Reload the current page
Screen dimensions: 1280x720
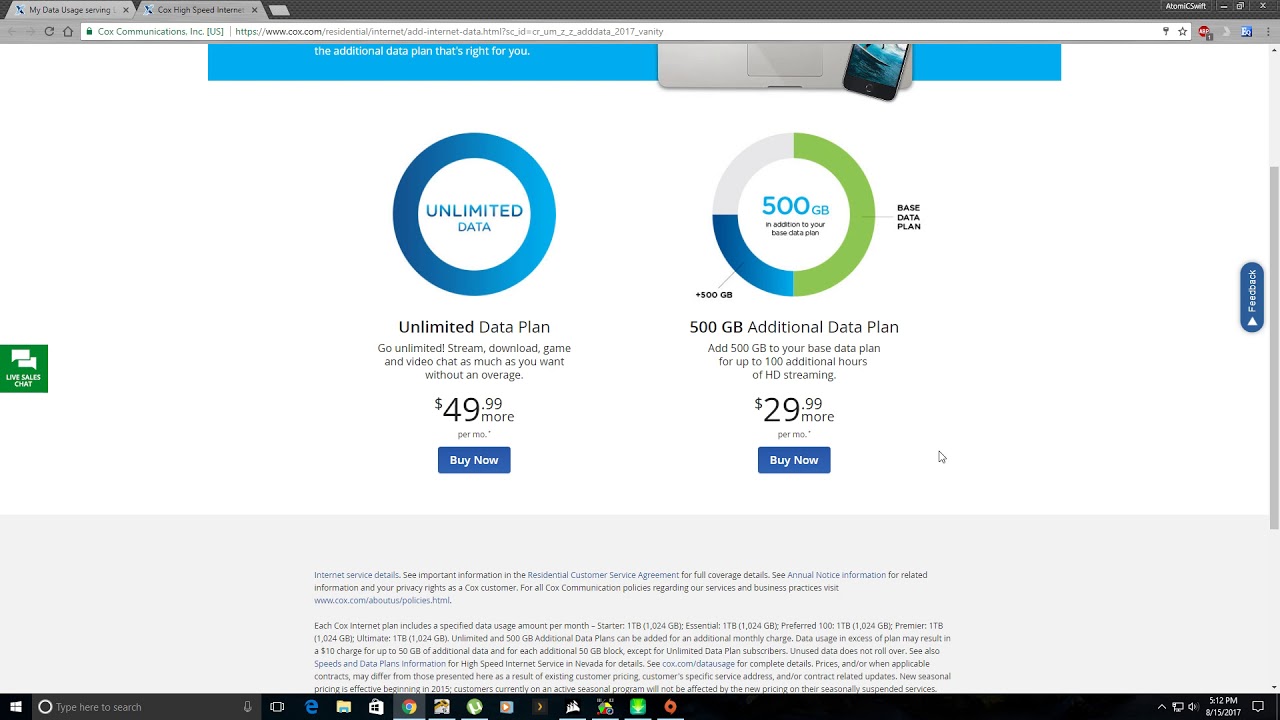click(x=49, y=31)
